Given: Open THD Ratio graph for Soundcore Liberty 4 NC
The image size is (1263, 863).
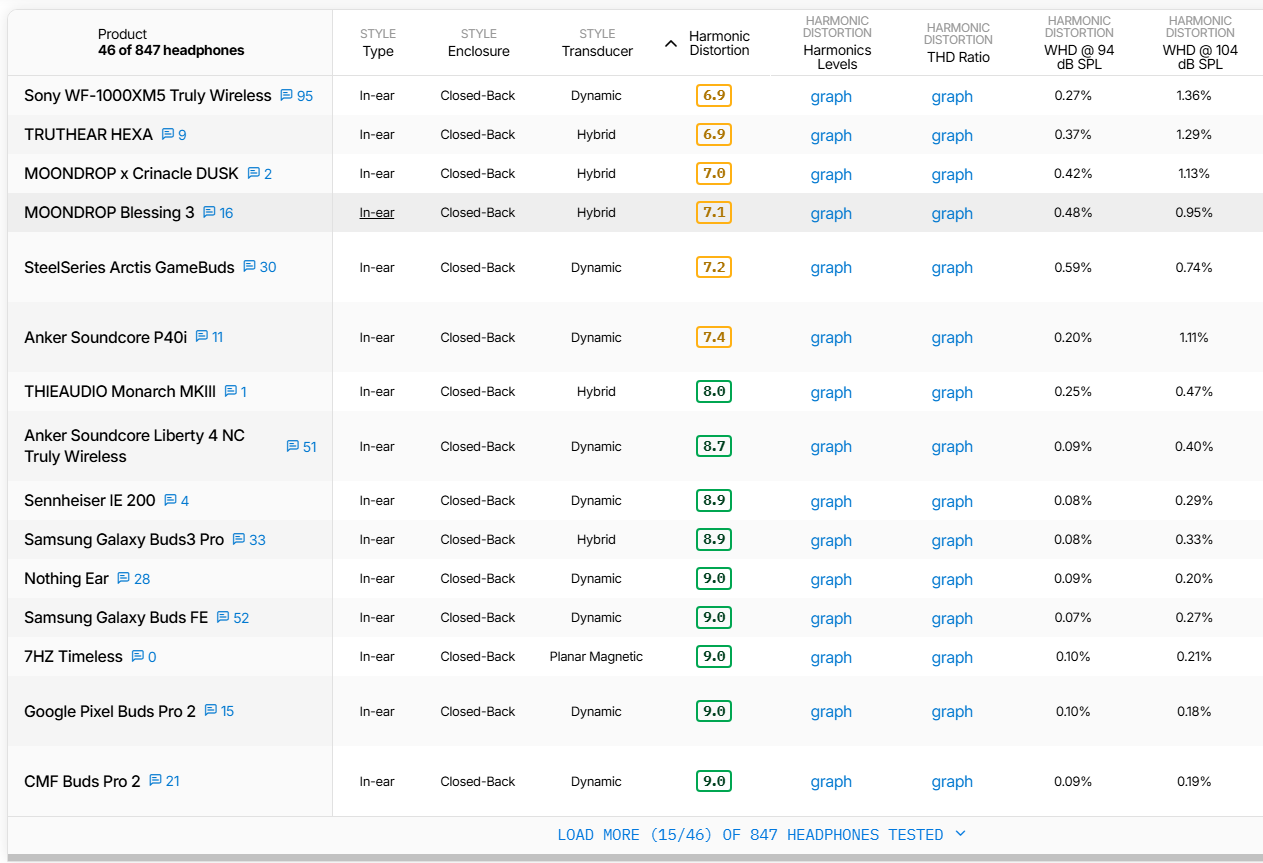Looking at the screenshot, I should coord(952,447).
